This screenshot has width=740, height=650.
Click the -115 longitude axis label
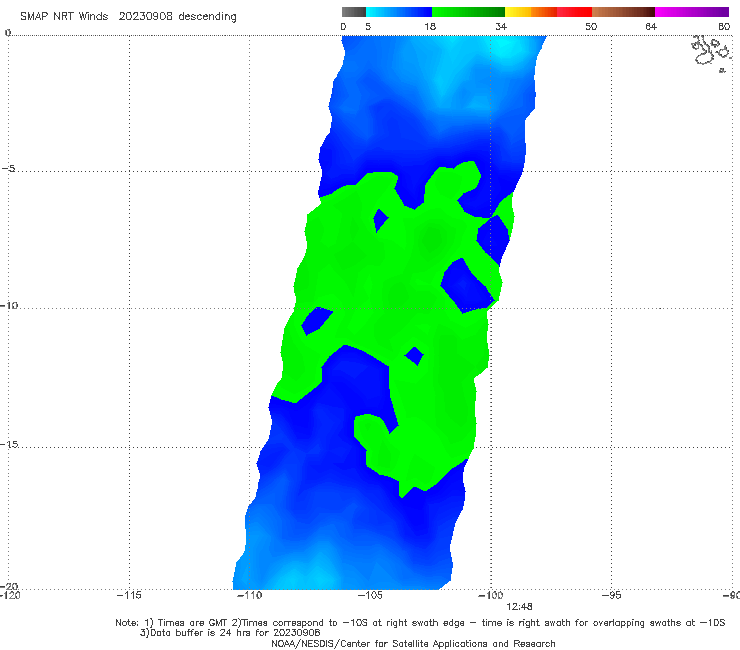129,595
